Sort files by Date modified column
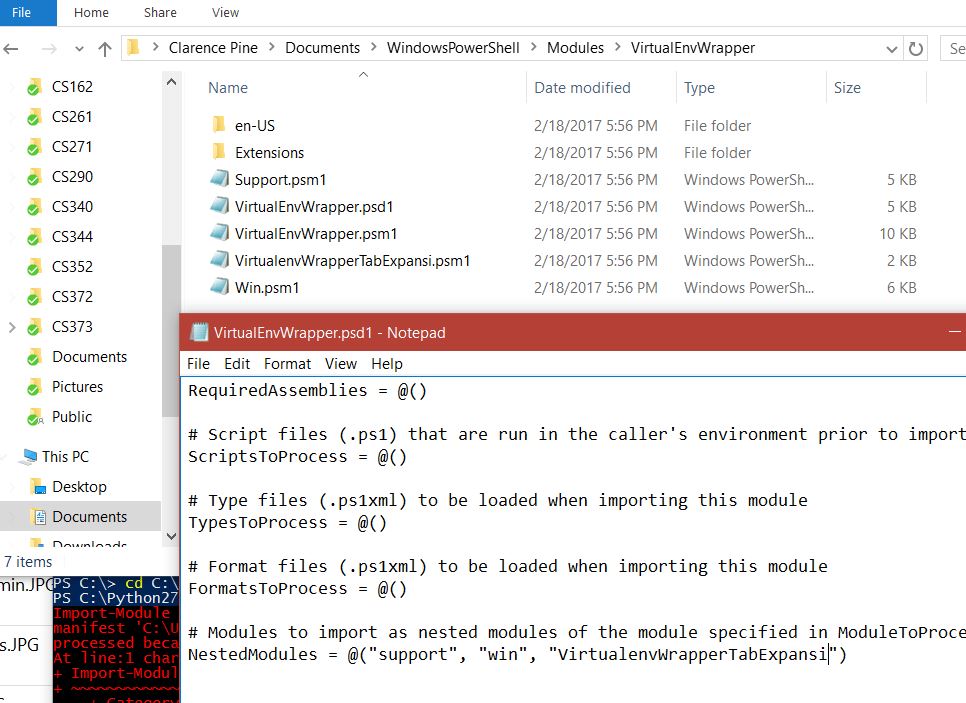This screenshot has height=703, width=966. 582,88
